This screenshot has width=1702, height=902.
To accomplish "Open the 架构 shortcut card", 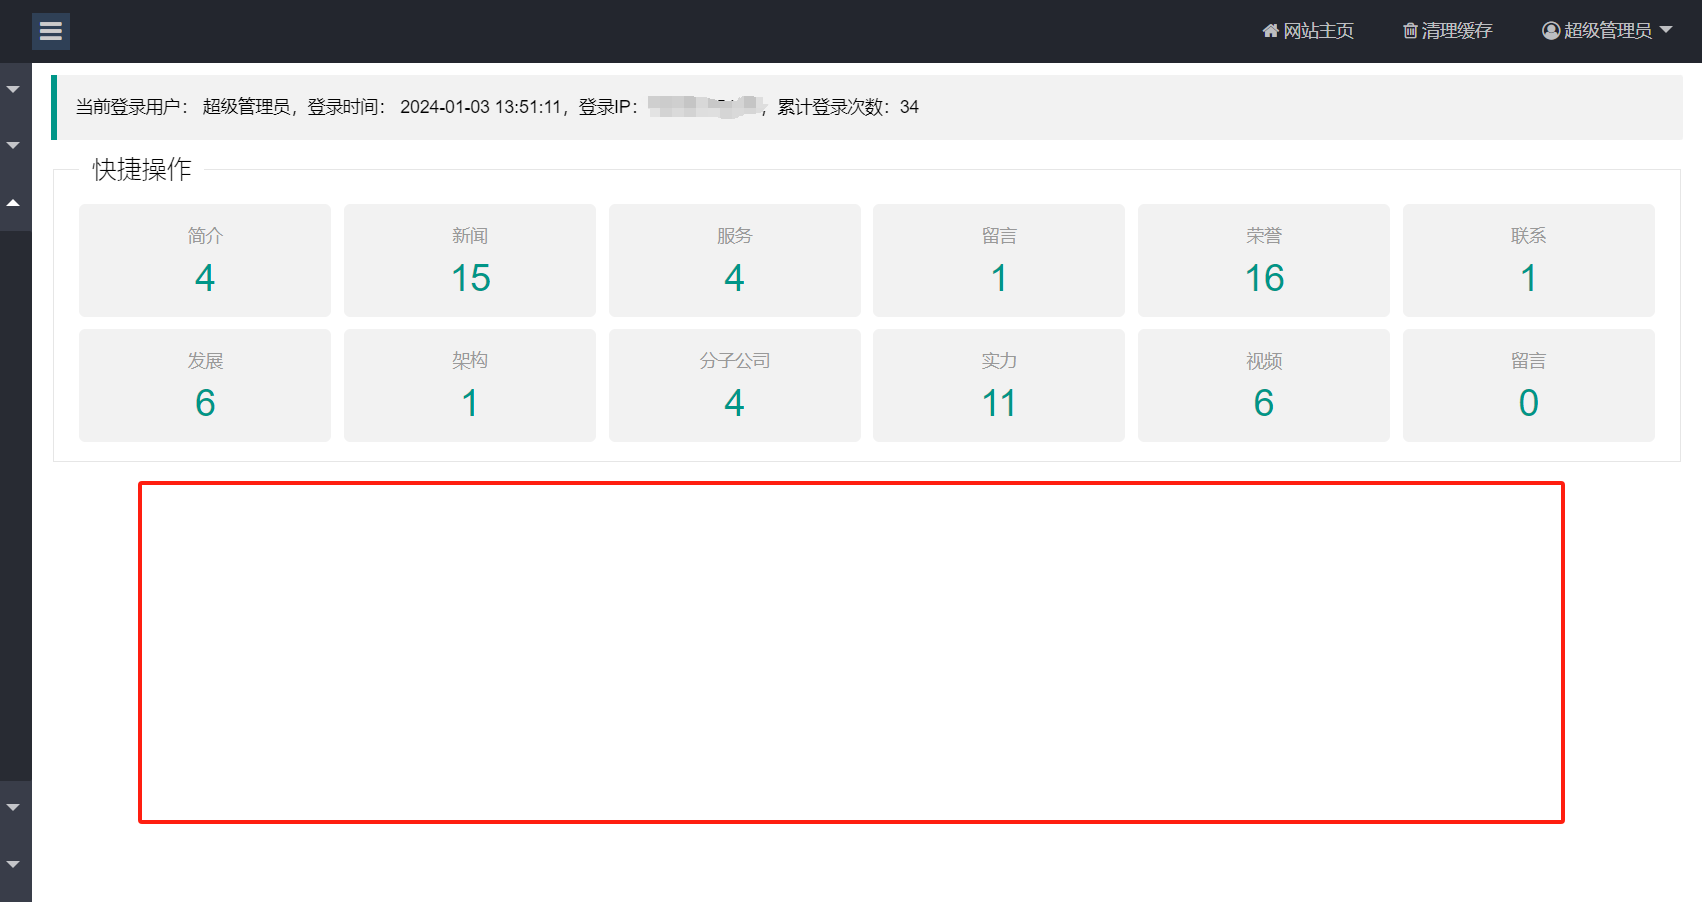I will click(470, 385).
